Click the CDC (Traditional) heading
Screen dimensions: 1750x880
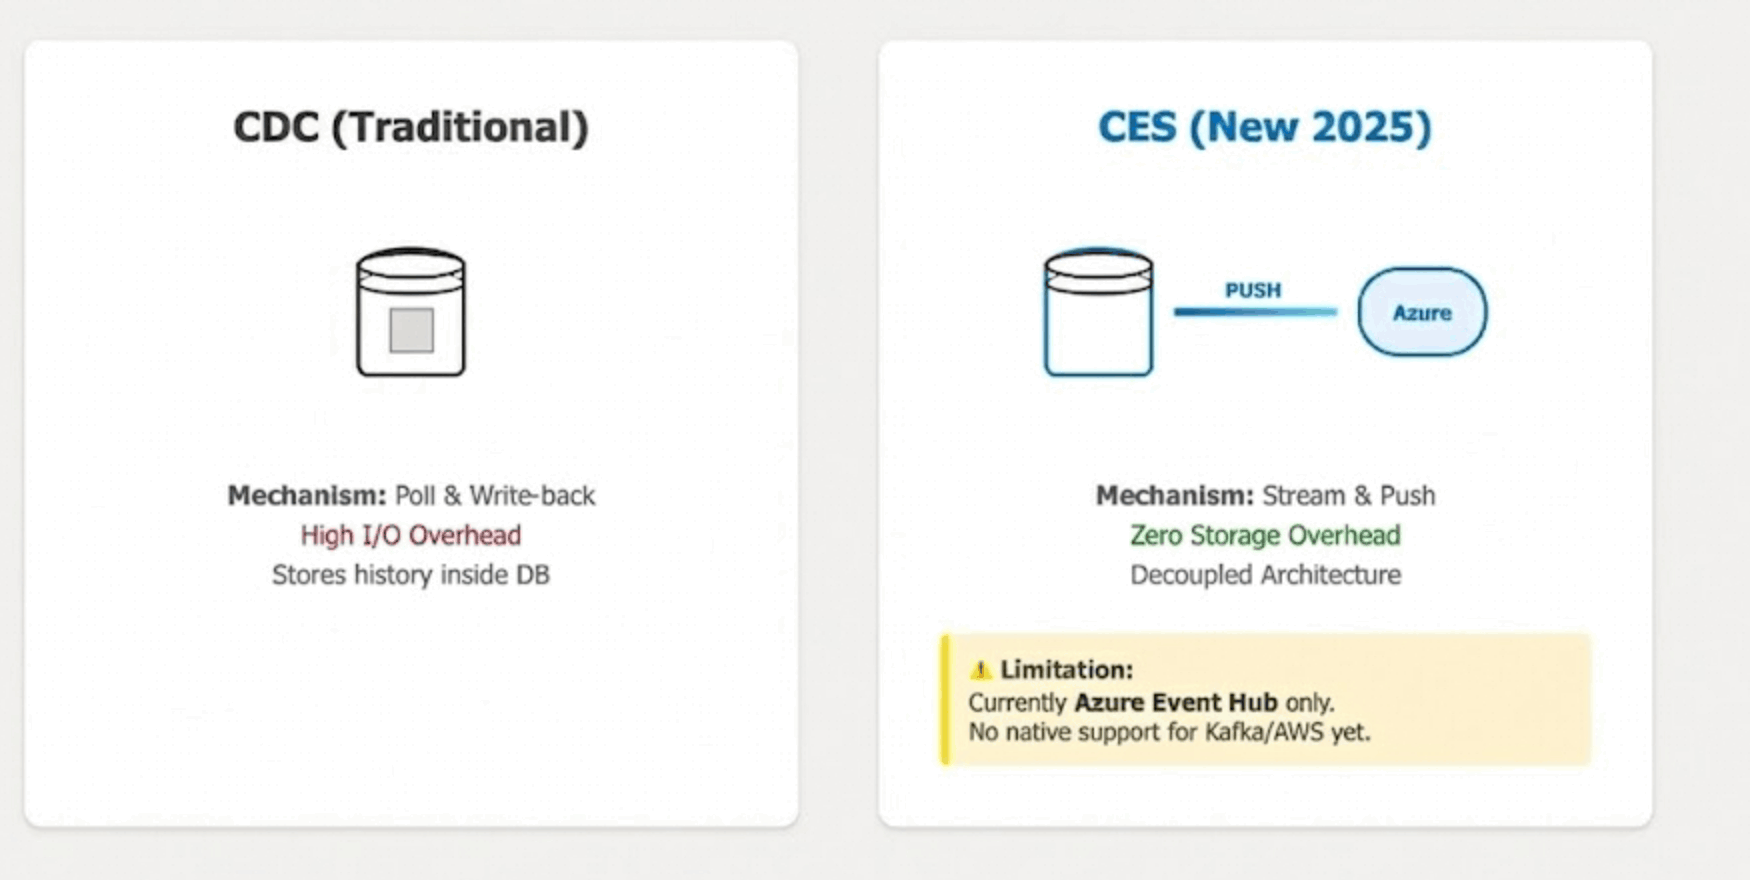click(x=411, y=127)
